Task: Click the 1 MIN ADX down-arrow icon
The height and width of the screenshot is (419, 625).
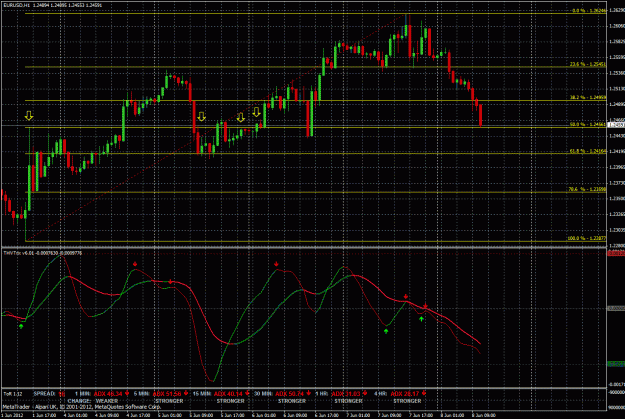Action: point(127,393)
